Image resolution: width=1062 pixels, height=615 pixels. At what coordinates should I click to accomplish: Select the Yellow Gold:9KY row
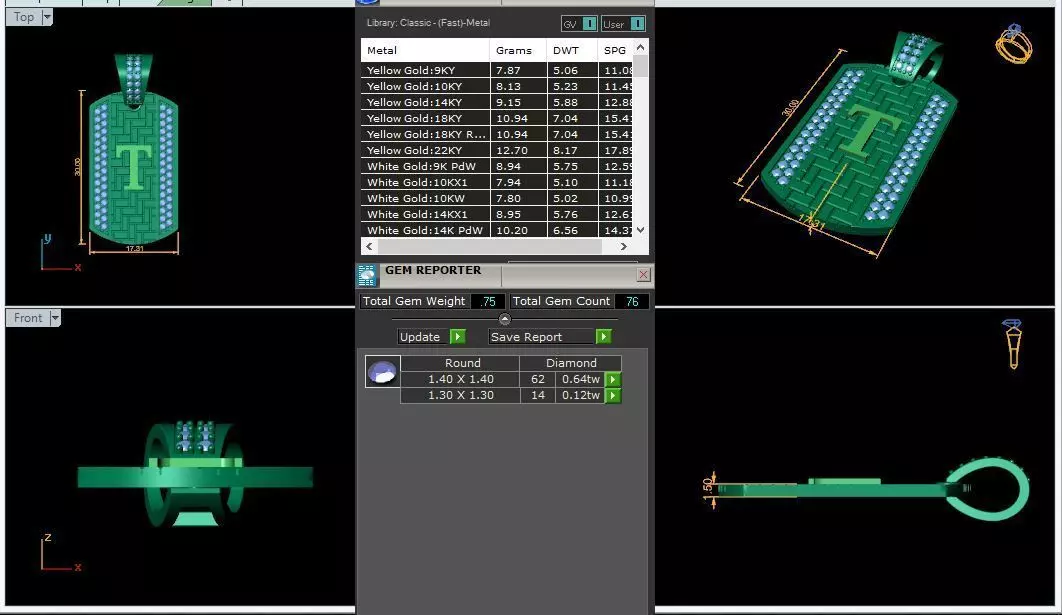coord(497,70)
